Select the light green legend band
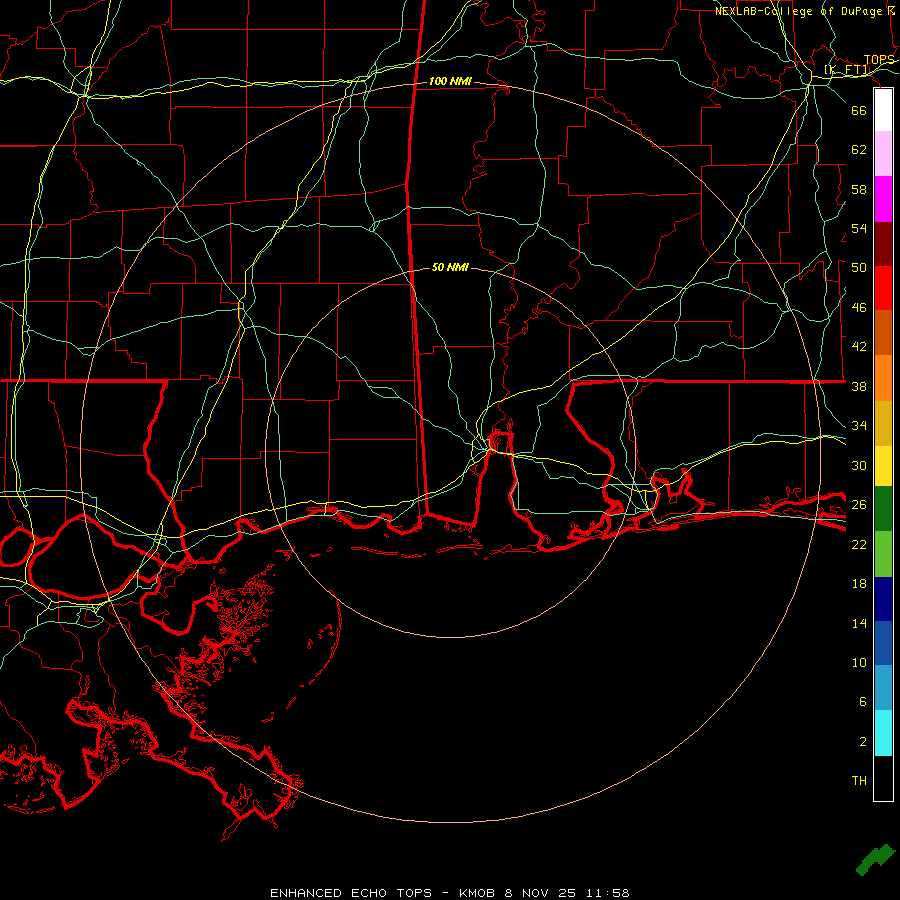The height and width of the screenshot is (900, 900). coord(883,554)
